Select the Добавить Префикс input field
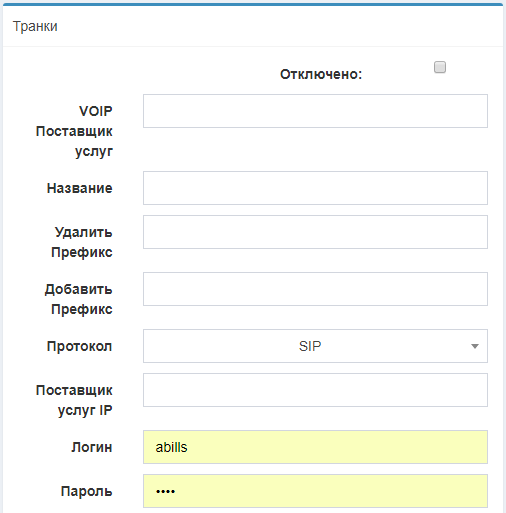The image size is (506, 513). point(315,289)
